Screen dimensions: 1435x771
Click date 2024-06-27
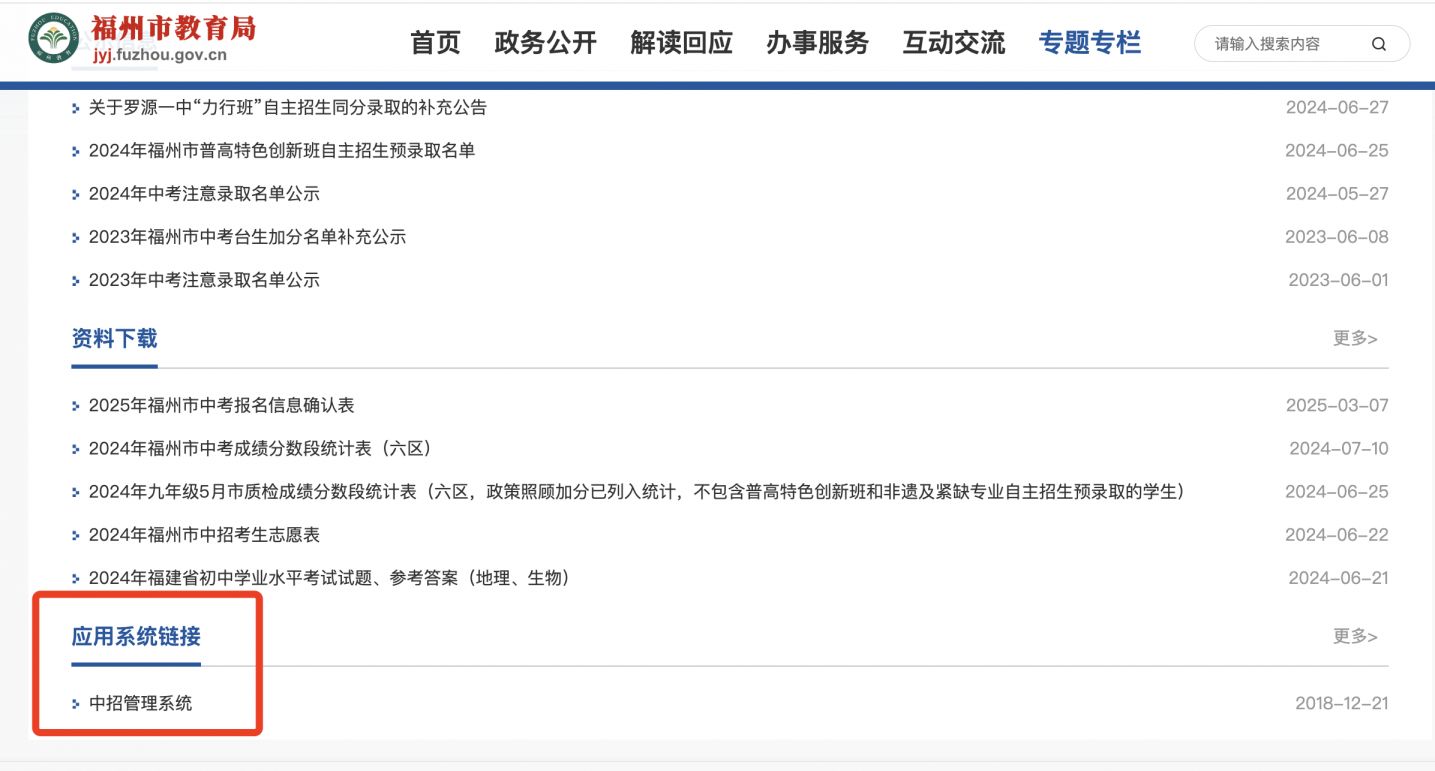[1337, 108]
